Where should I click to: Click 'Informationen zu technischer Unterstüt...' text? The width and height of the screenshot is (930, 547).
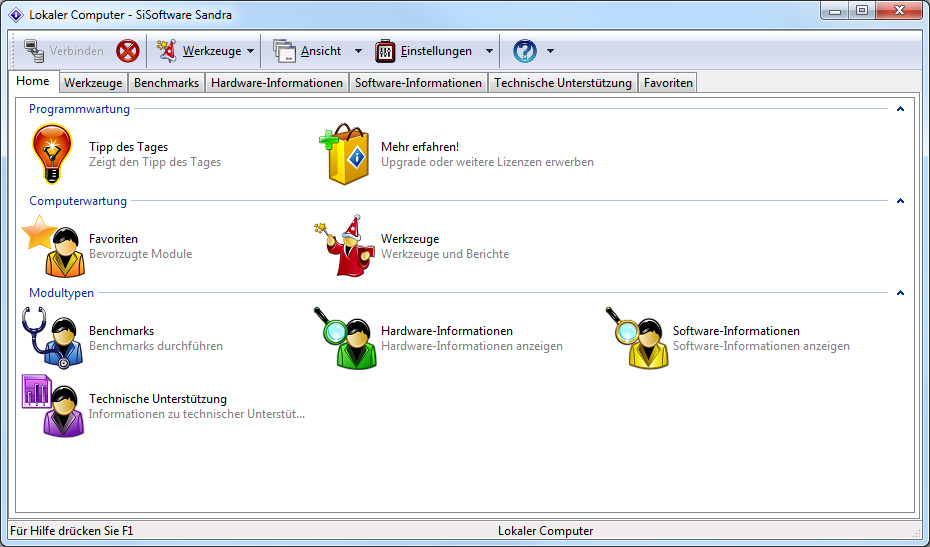click(197, 414)
